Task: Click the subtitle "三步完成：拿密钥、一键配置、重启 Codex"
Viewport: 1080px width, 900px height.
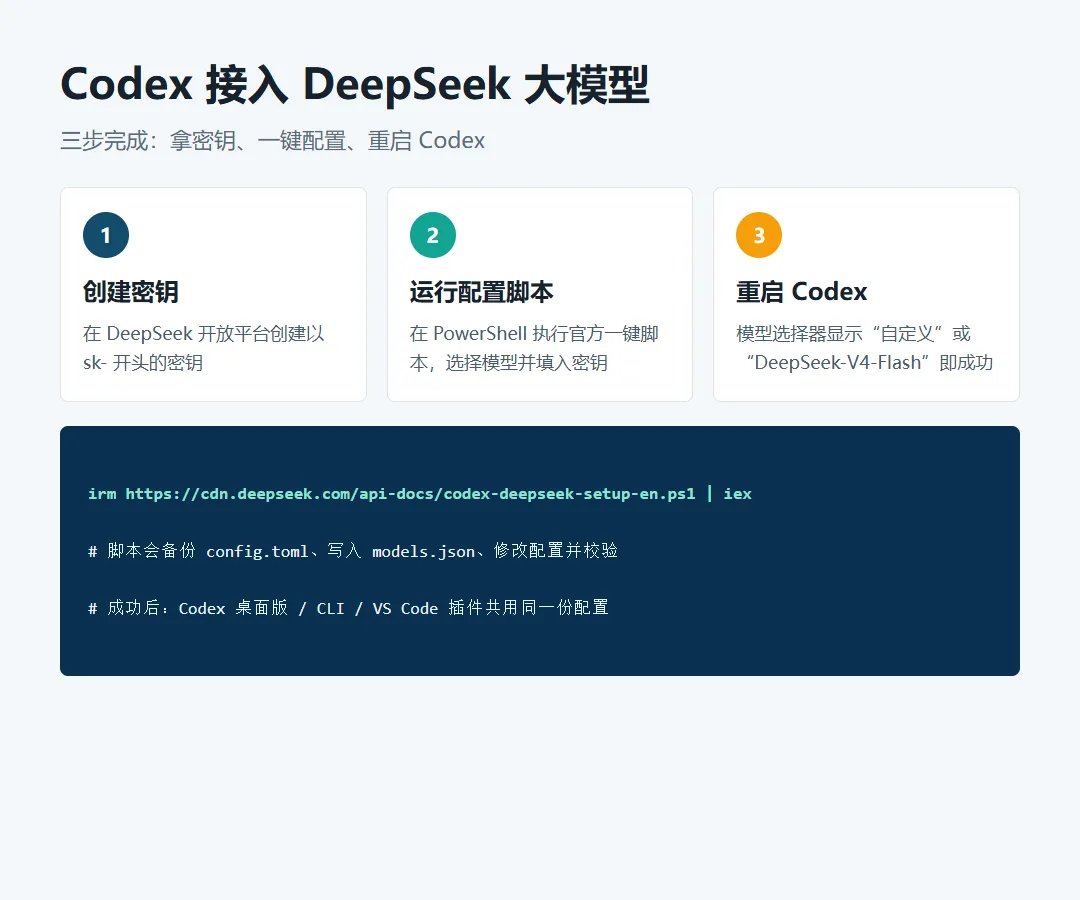Action: point(273,140)
